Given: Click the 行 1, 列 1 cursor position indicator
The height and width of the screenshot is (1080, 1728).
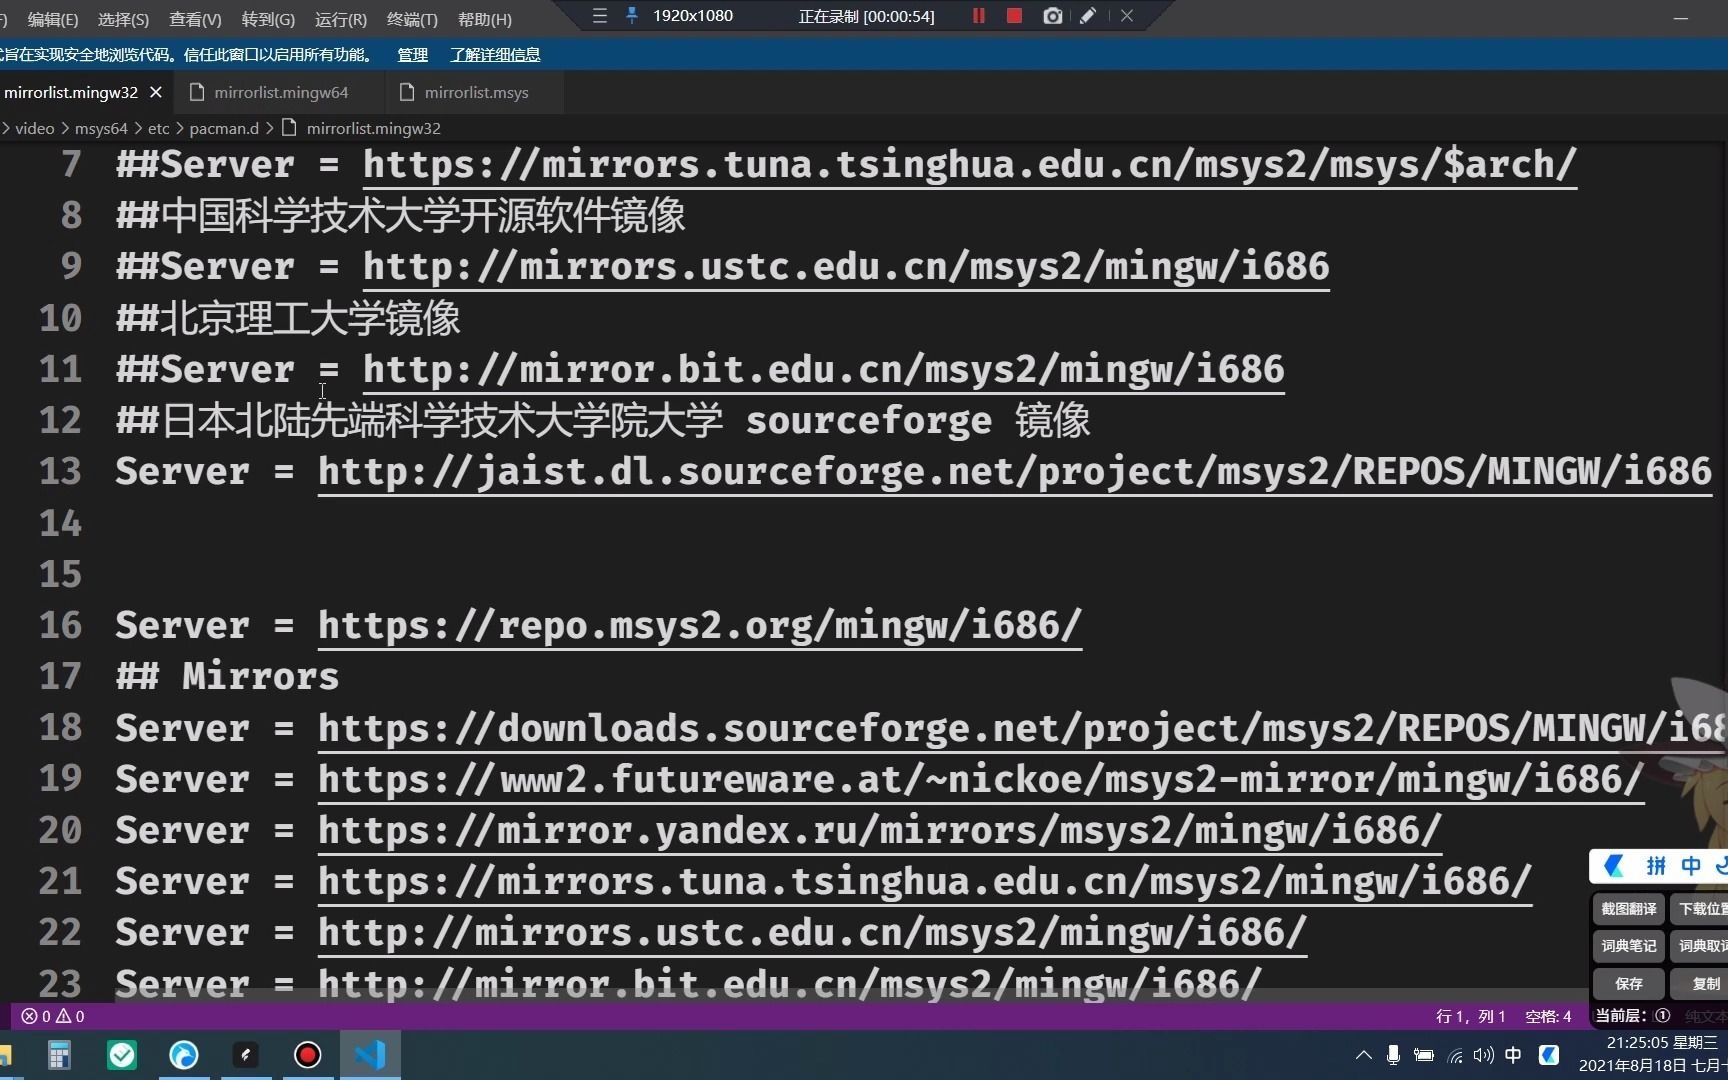Looking at the screenshot, I should 1470,1016.
